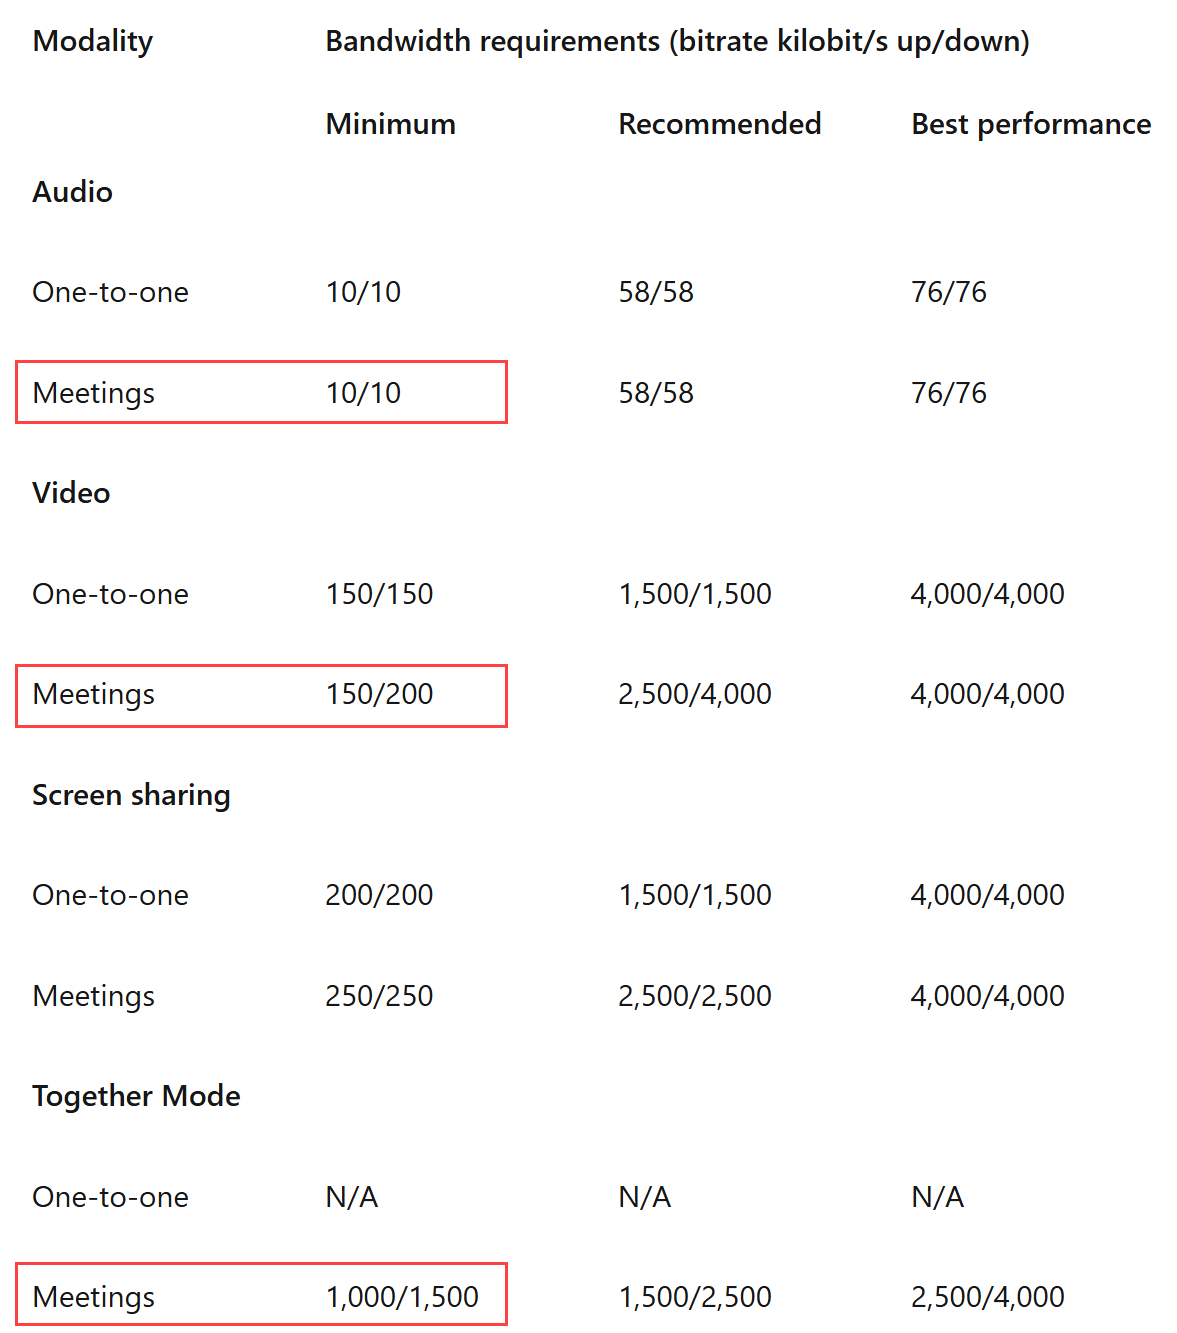Click the Screen sharing Meetings 250/250 value
This screenshot has width=1177, height=1333.
[379, 996]
